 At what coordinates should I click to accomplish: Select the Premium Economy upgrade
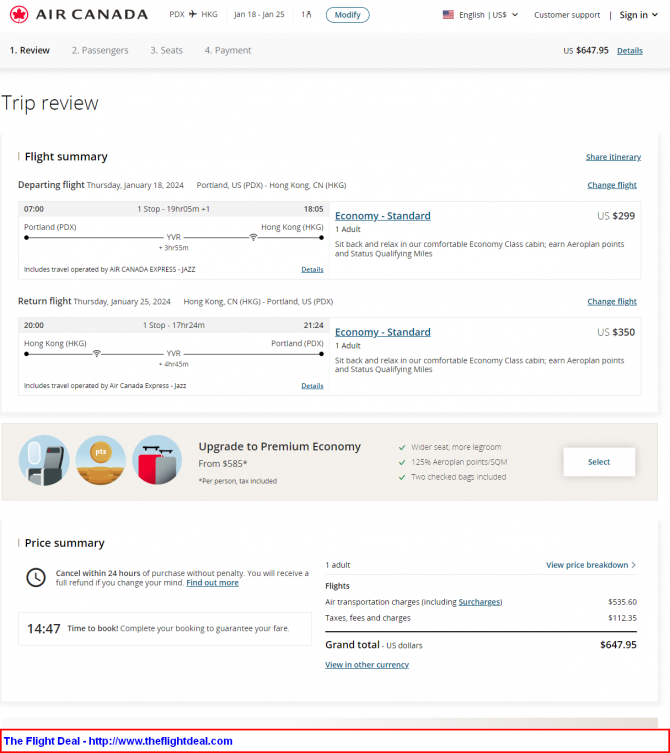[x=599, y=462]
